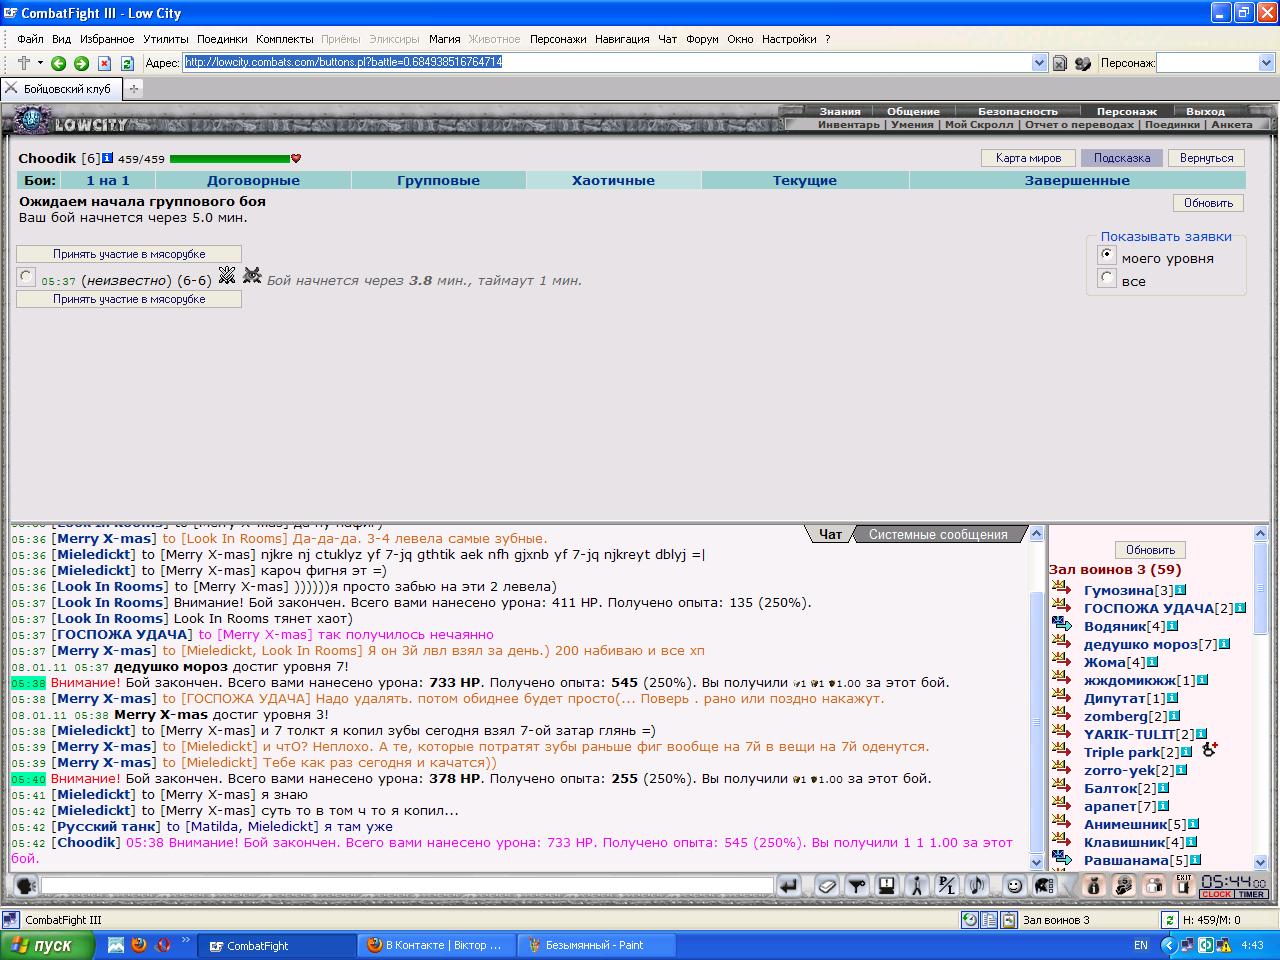Switch to Системные сообщения chat tab
This screenshot has width=1280, height=960.
[x=938, y=534]
